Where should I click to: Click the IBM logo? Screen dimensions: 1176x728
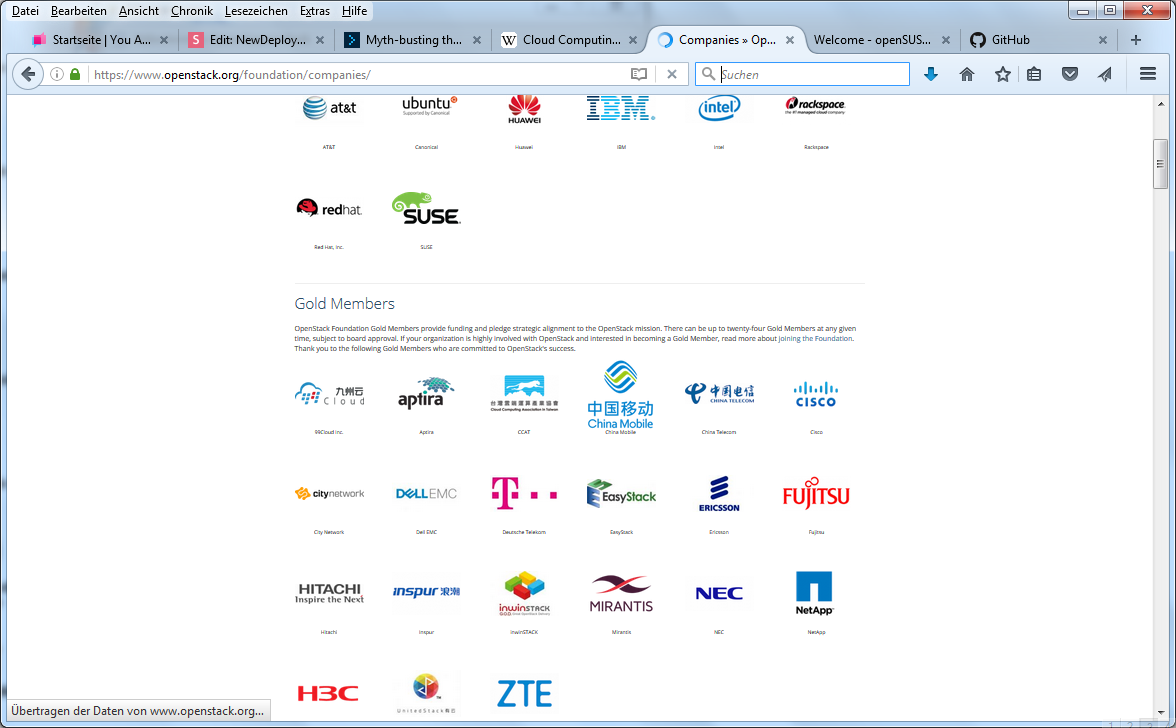(621, 109)
